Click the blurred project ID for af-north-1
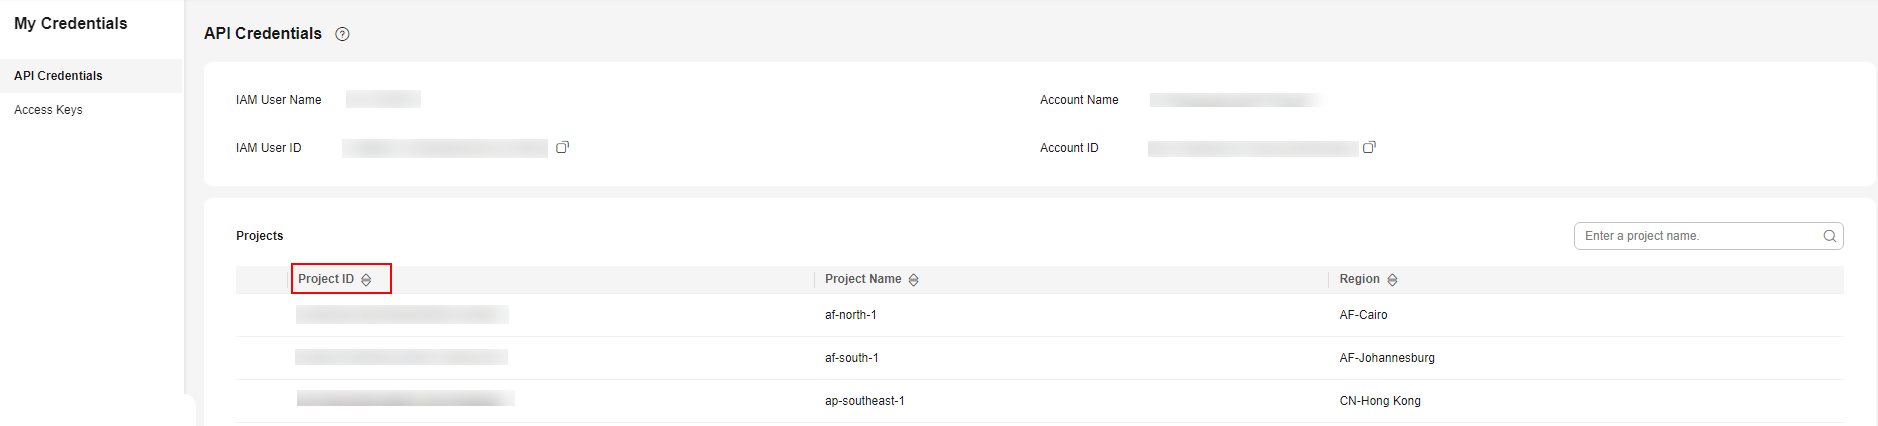The image size is (1878, 426). (x=402, y=315)
